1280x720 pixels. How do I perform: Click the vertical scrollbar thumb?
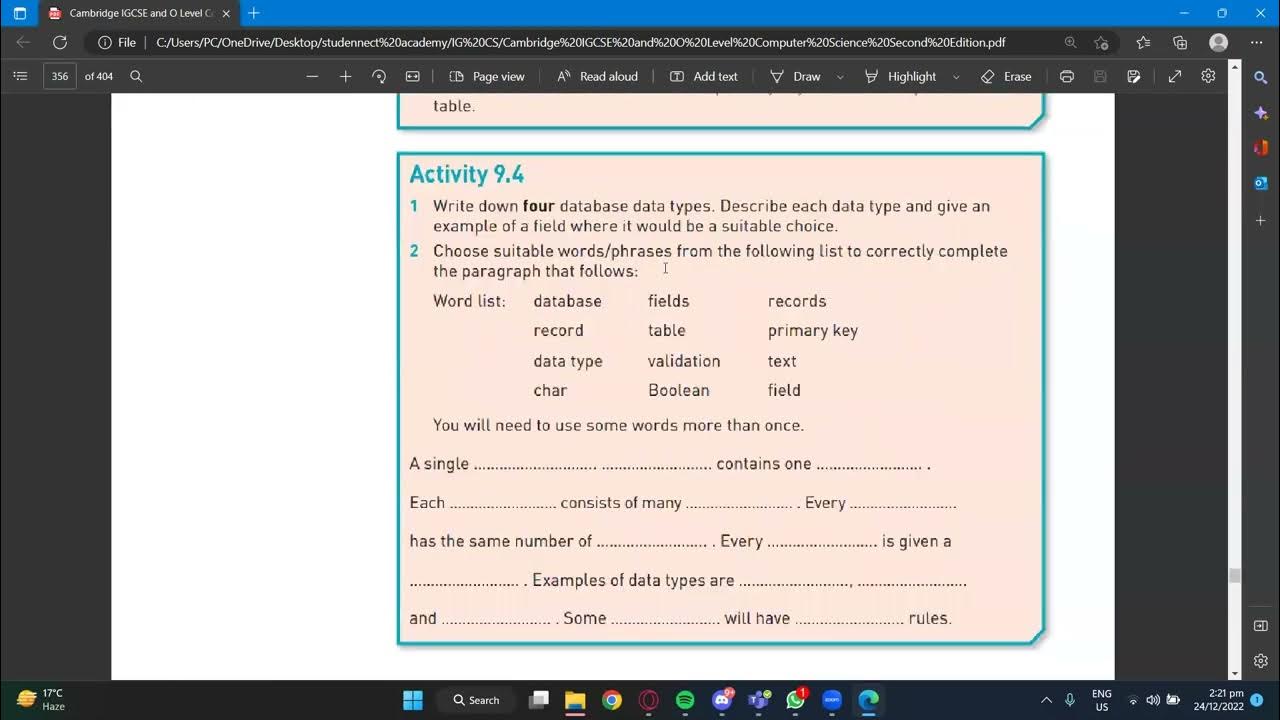(1234, 575)
